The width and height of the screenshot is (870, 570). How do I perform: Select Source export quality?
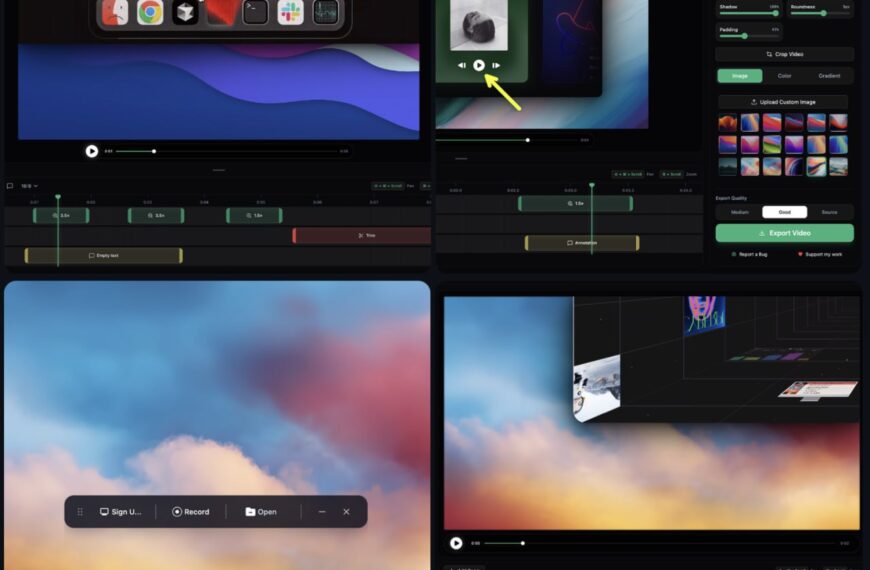(830, 212)
